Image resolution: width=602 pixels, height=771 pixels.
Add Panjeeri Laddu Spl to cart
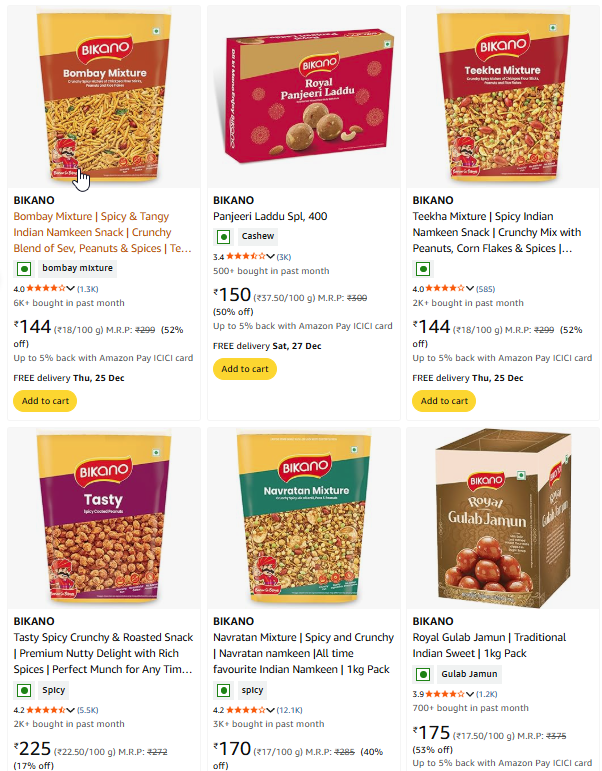coord(244,368)
